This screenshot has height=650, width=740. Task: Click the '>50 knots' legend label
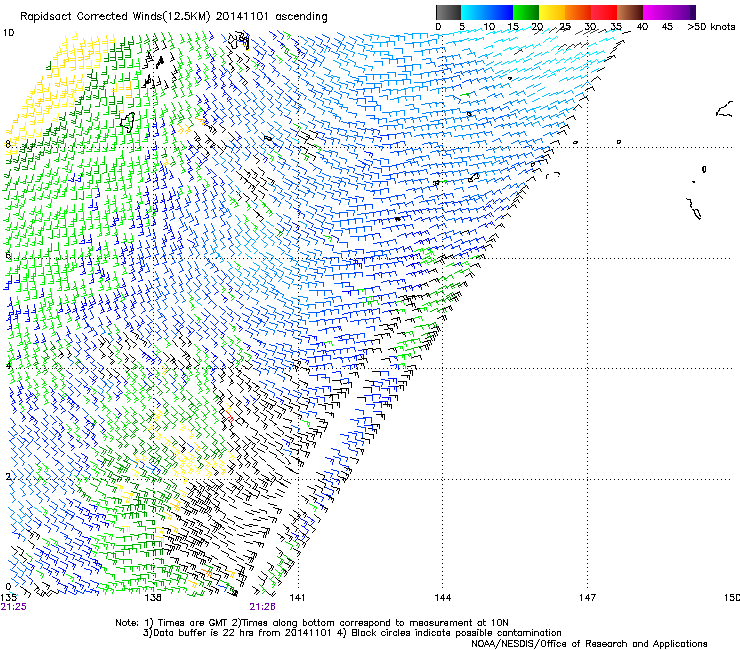coord(711,27)
